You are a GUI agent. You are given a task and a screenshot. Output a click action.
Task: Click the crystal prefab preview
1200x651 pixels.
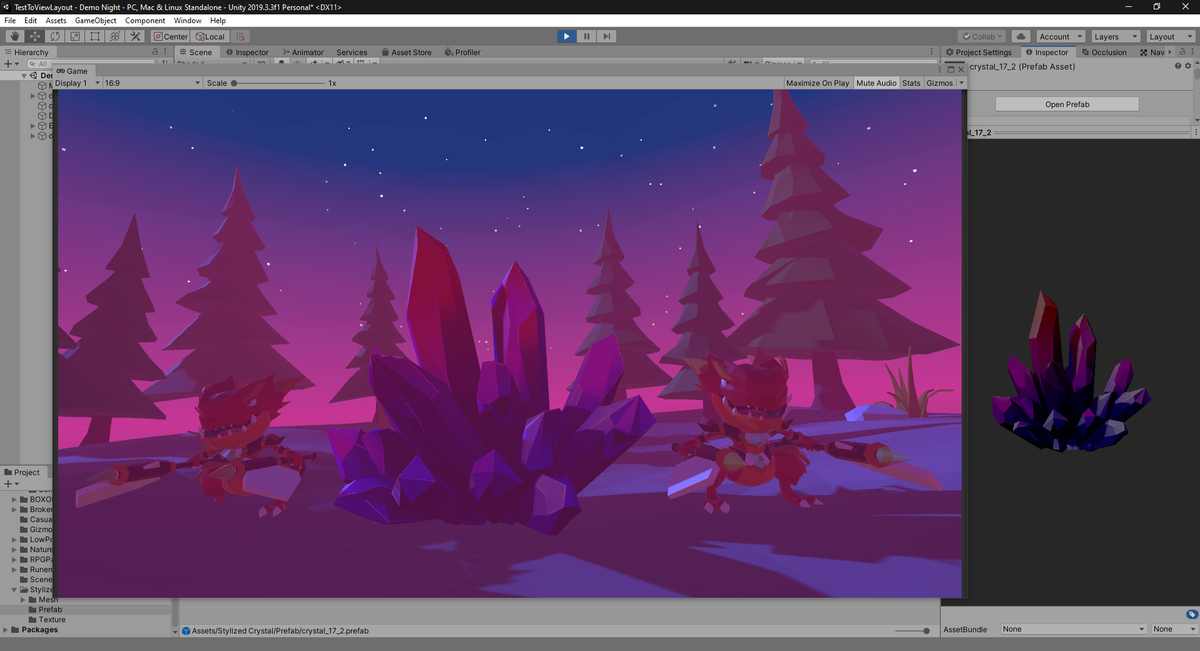[1069, 372]
